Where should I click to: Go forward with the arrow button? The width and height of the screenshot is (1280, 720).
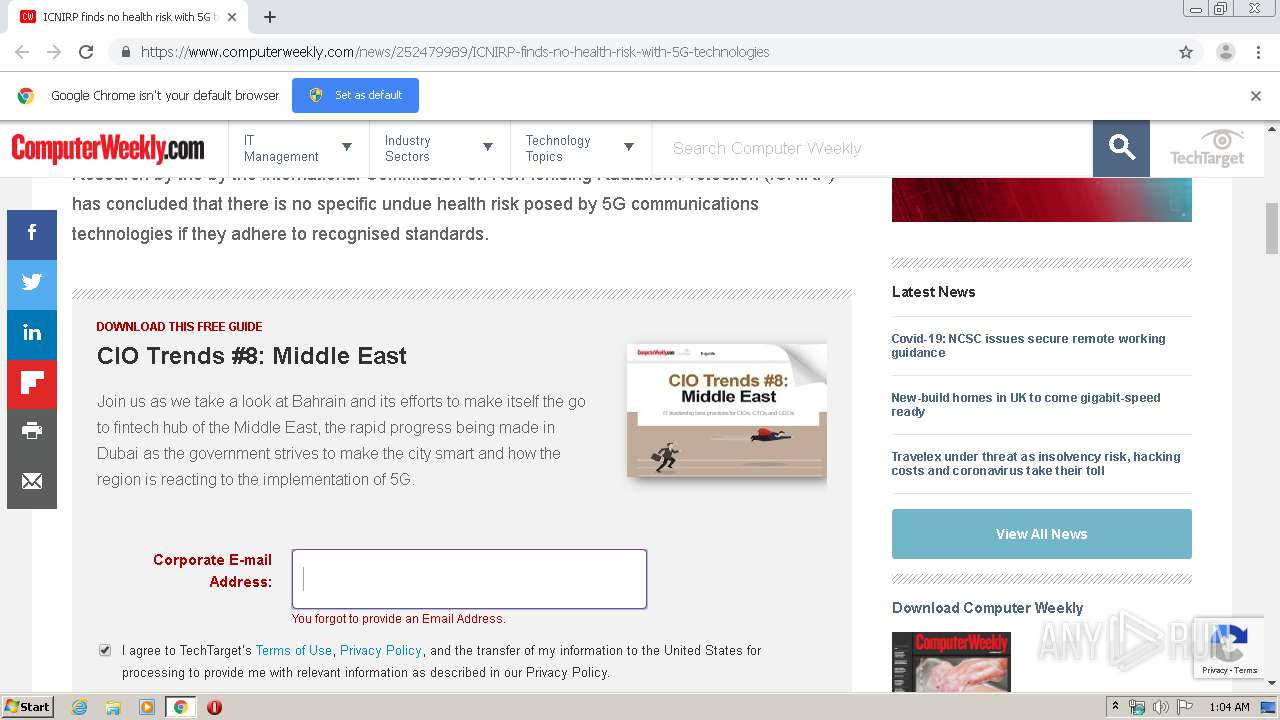(x=54, y=52)
